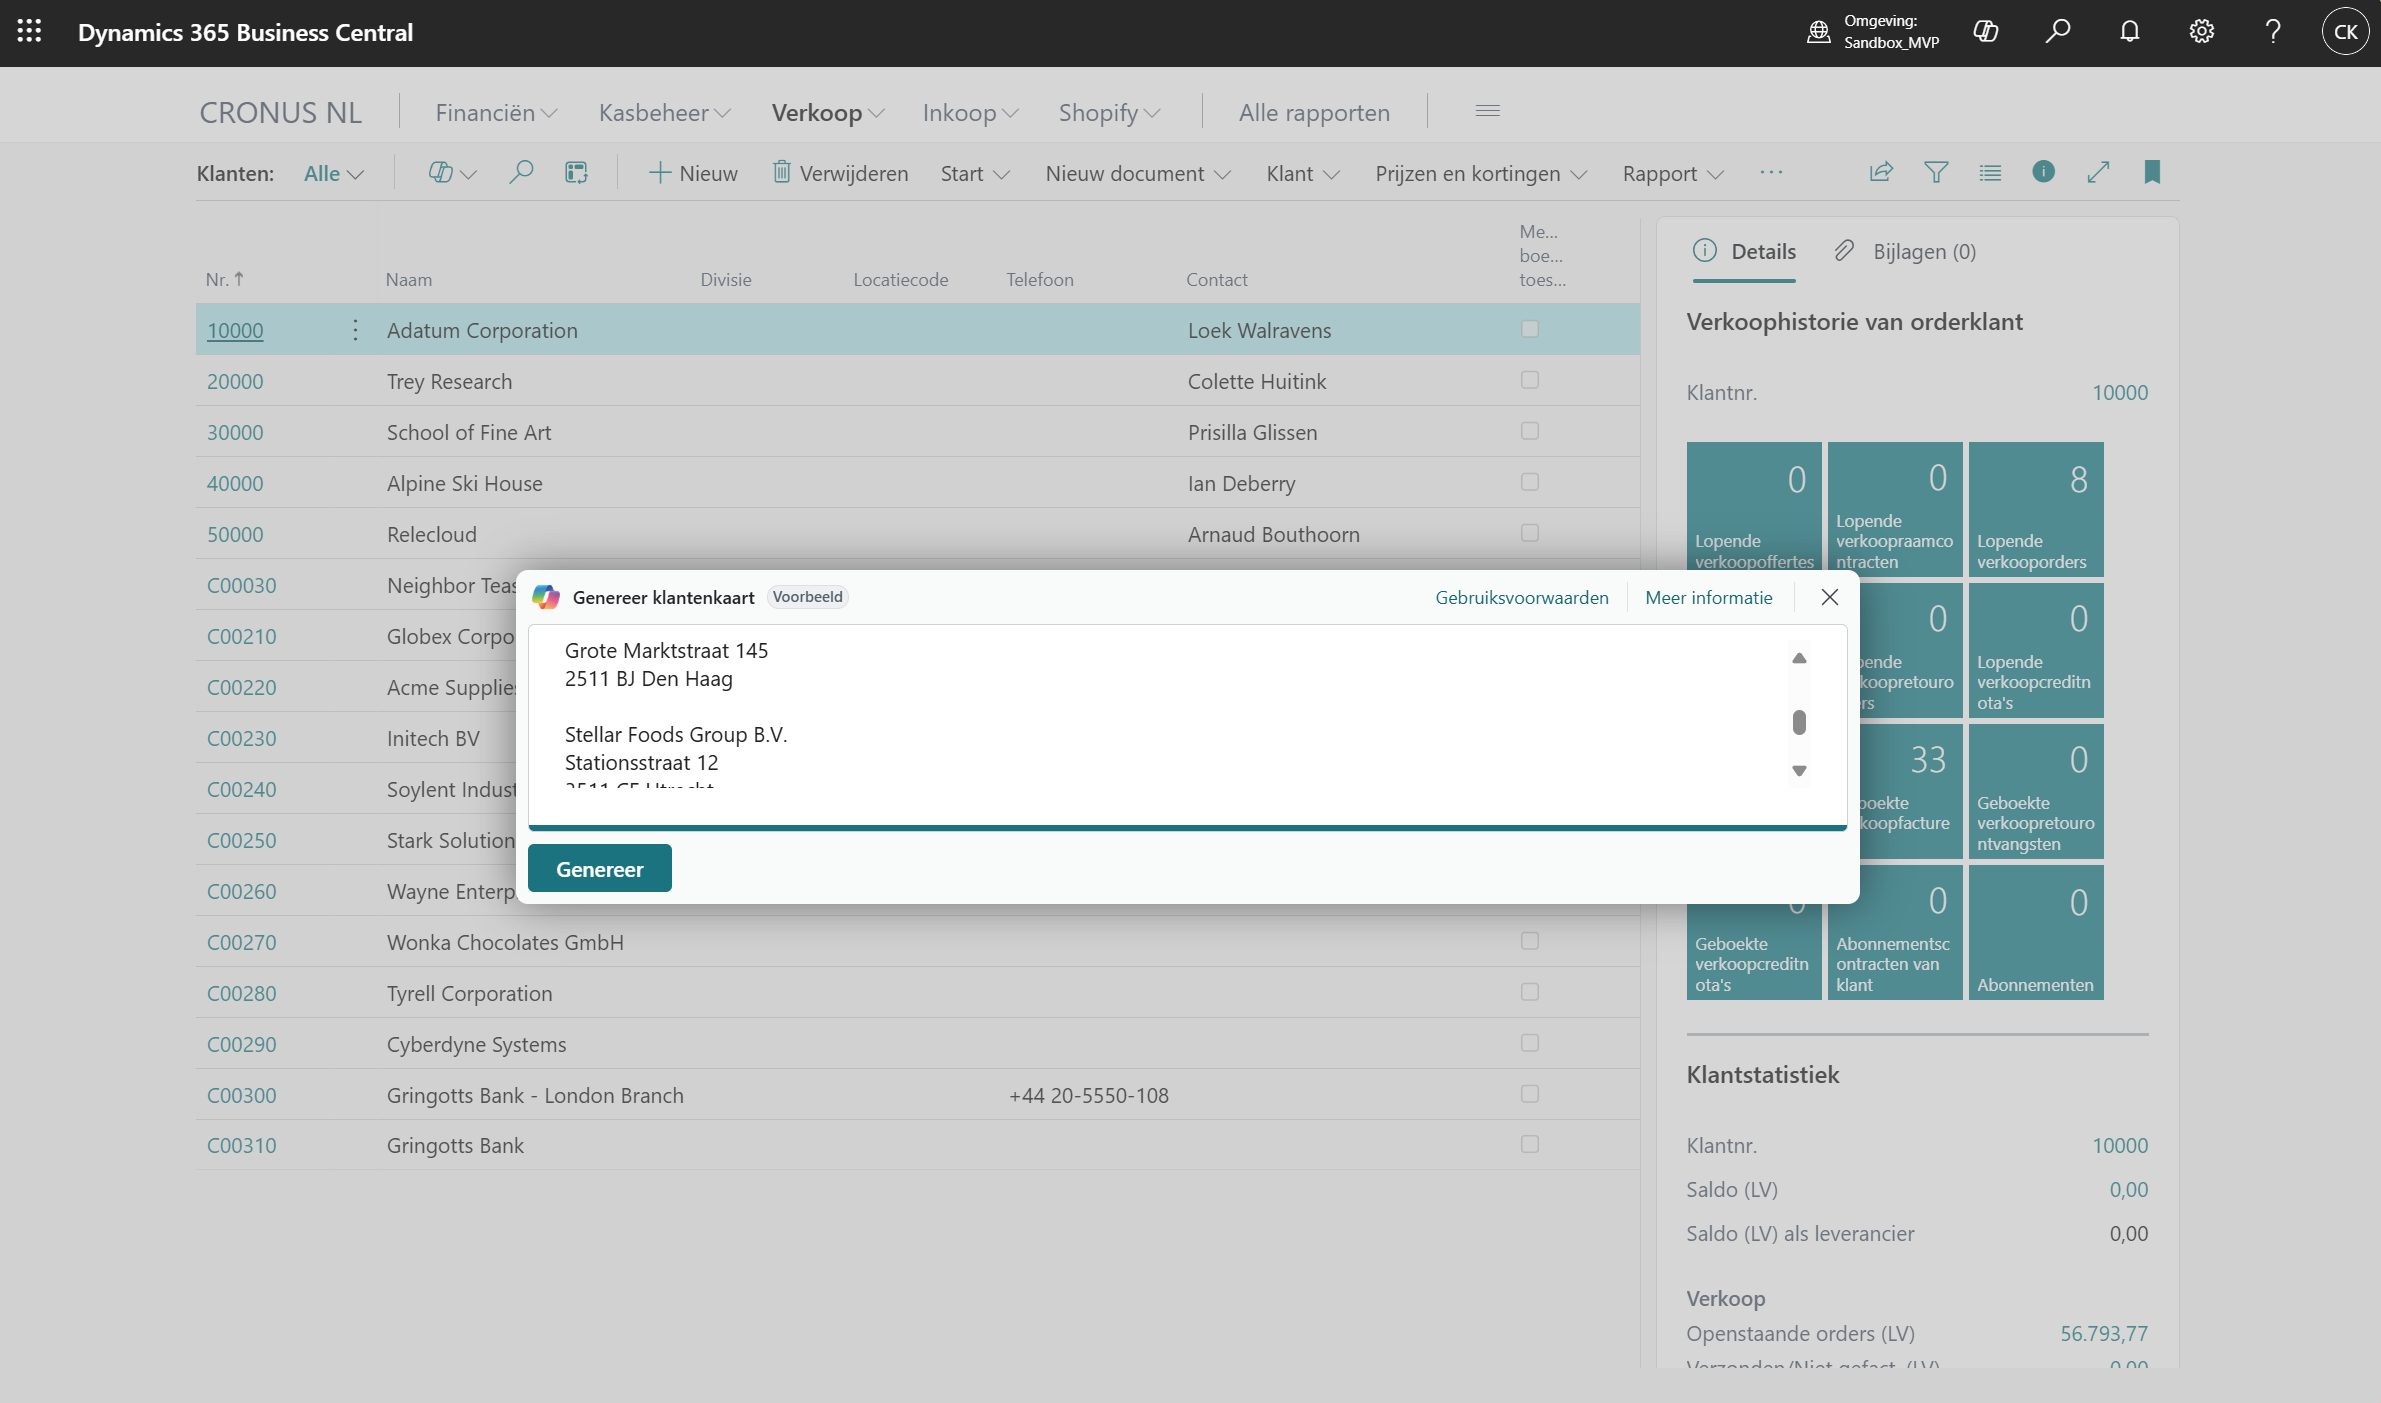This screenshot has width=2381, height=1403.
Task: Open the Gebruiksvoorwaarden link
Action: (x=1521, y=598)
